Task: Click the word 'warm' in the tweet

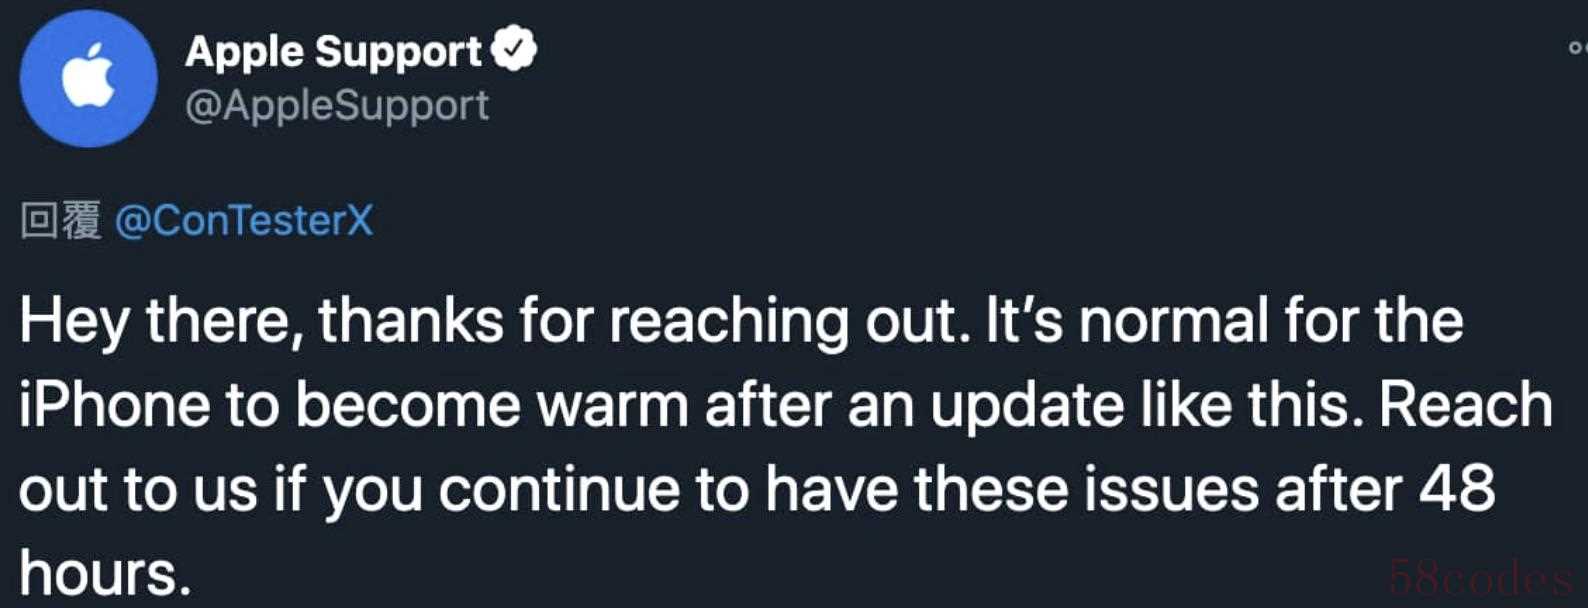Action: click(611, 406)
